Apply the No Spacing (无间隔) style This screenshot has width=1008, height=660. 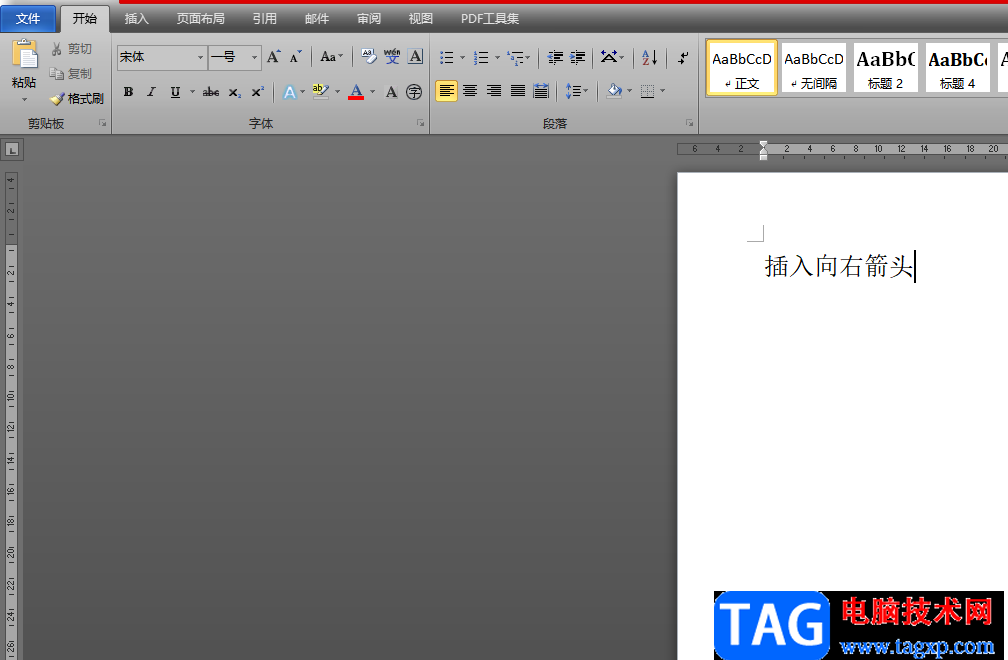814,68
